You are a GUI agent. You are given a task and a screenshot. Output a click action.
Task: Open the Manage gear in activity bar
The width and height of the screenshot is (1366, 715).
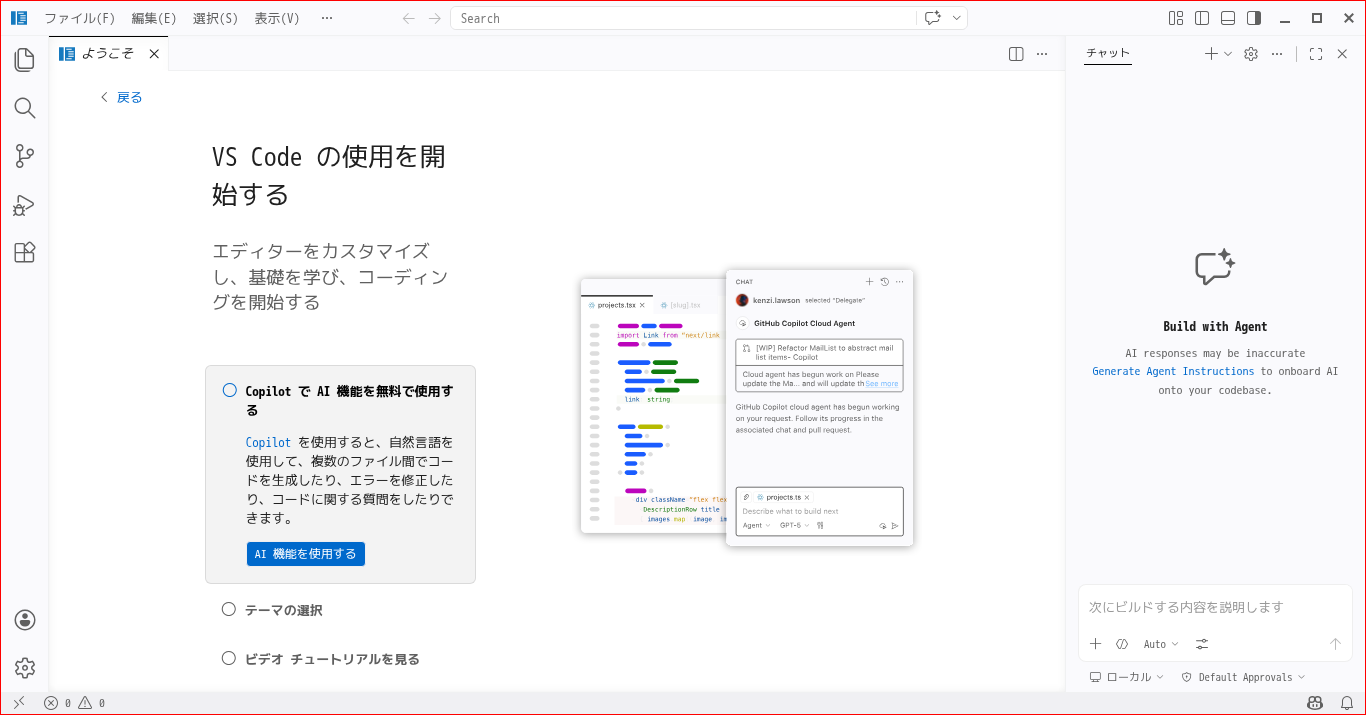25,668
